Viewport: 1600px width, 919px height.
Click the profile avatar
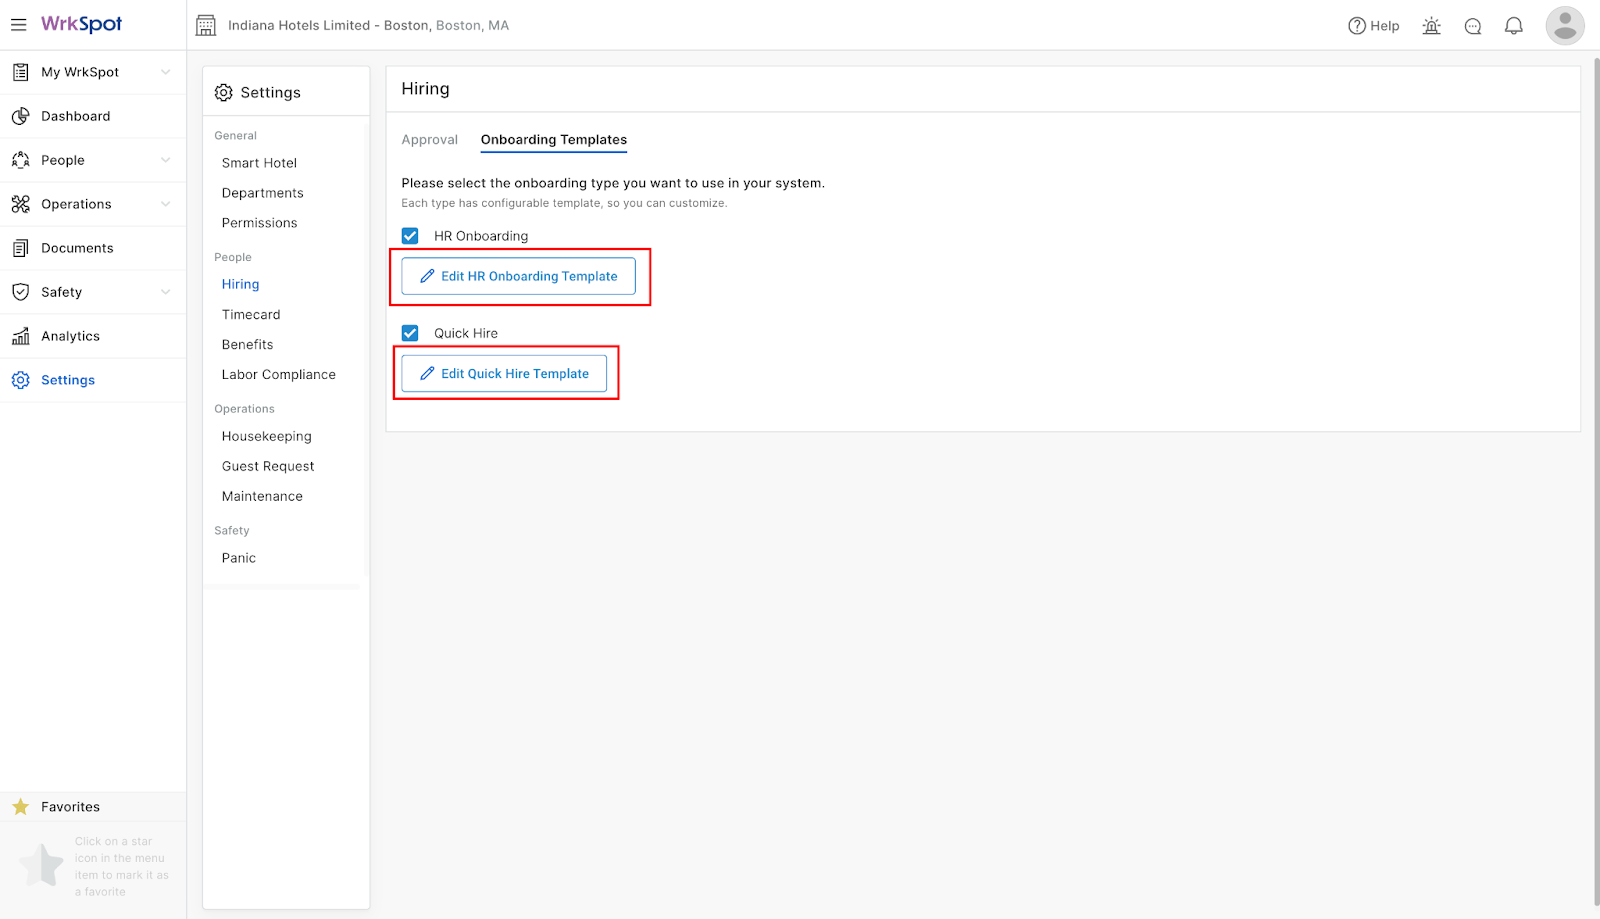[x=1564, y=25]
